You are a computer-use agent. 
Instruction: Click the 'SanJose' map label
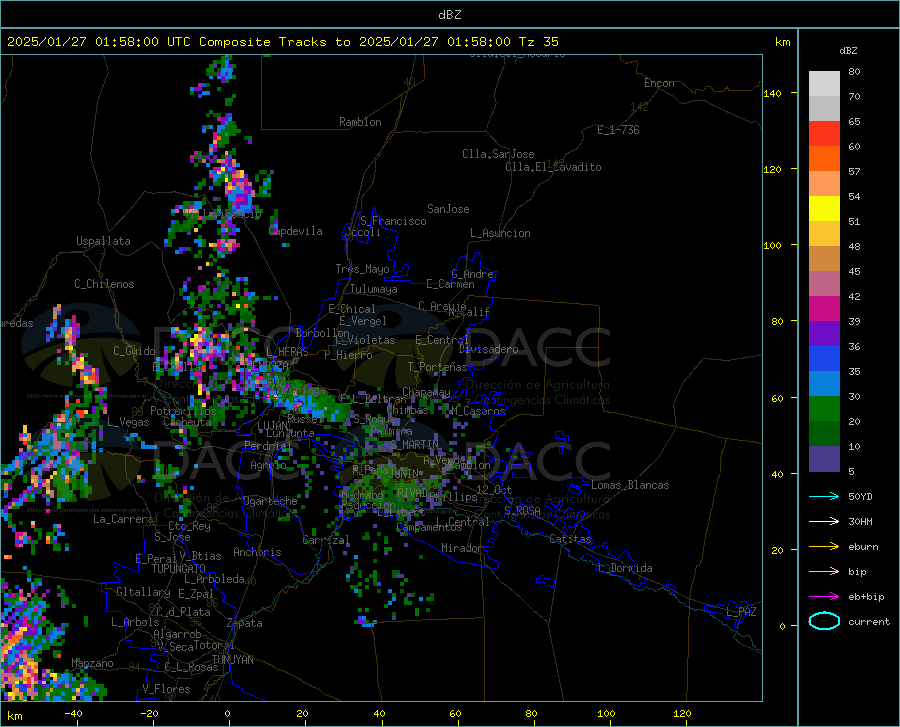[x=448, y=209]
